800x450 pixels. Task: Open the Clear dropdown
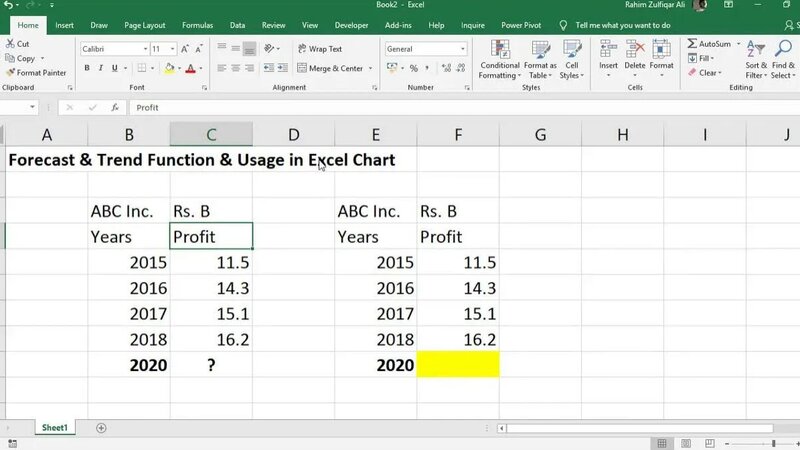tap(705, 73)
